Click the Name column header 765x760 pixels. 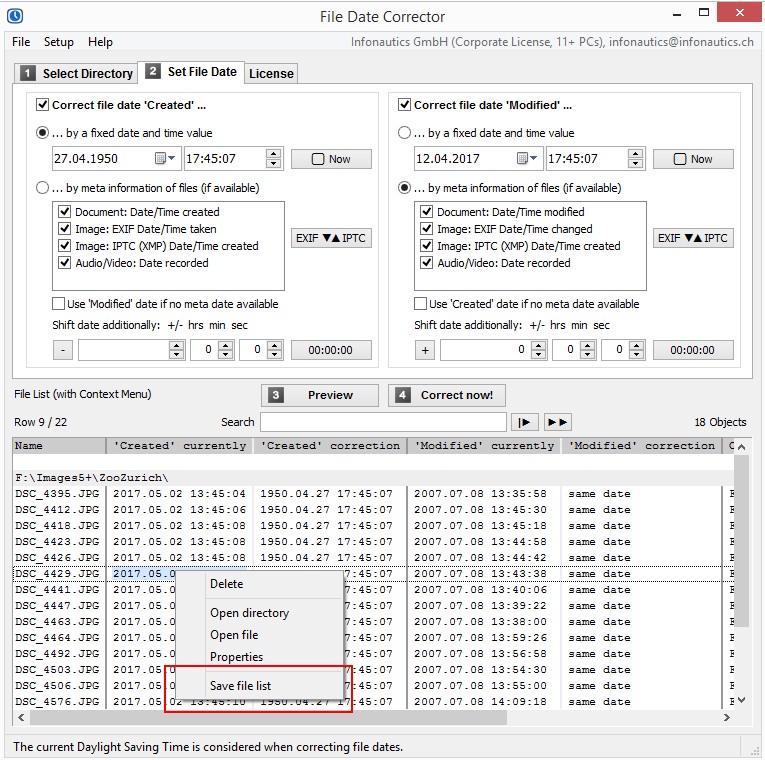(59, 445)
